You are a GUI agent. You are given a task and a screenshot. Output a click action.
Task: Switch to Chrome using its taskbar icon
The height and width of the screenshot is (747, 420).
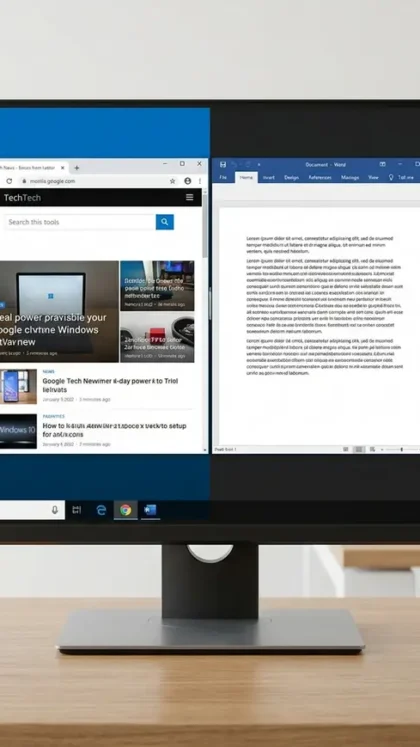(126, 510)
